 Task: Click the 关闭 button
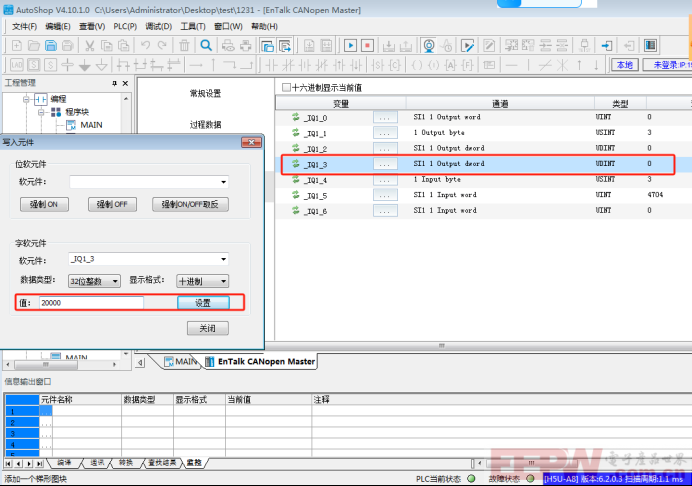[207, 328]
